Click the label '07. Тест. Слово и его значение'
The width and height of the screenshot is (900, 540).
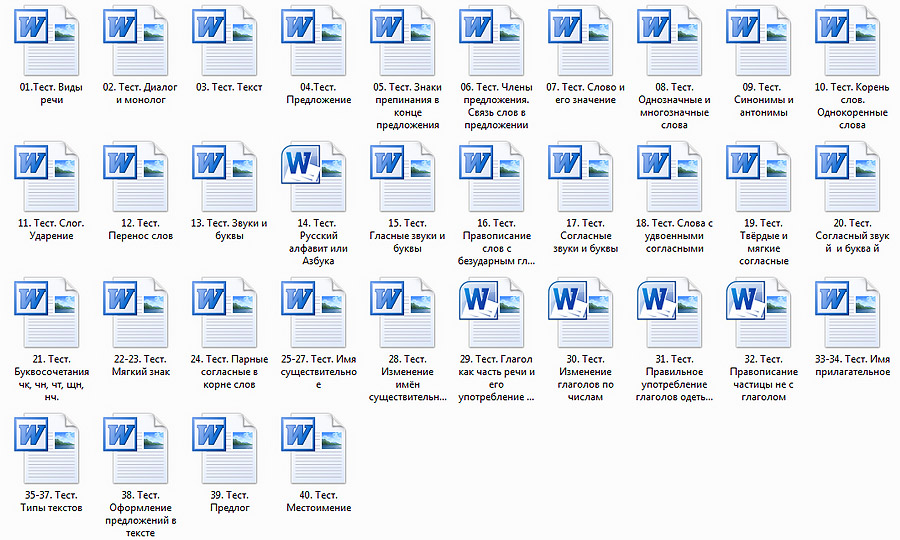coord(585,94)
